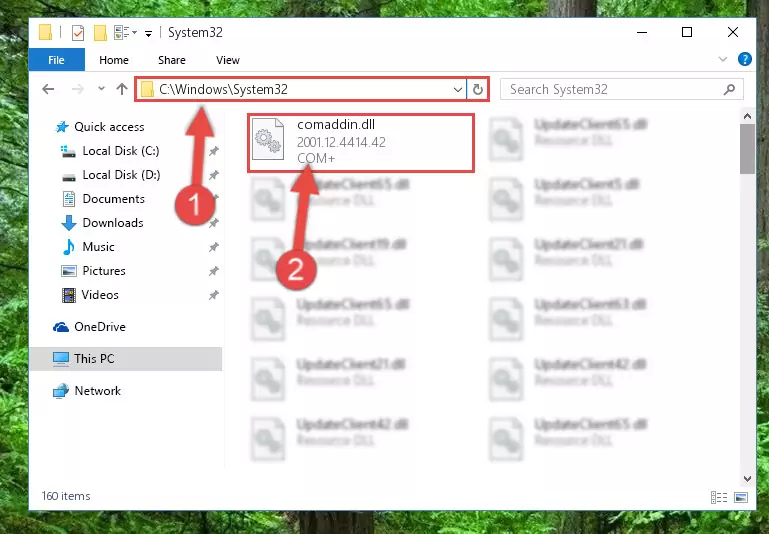The width and height of the screenshot is (769, 534).
Task: Click the pin icon beside Pictures
Action: click(213, 271)
